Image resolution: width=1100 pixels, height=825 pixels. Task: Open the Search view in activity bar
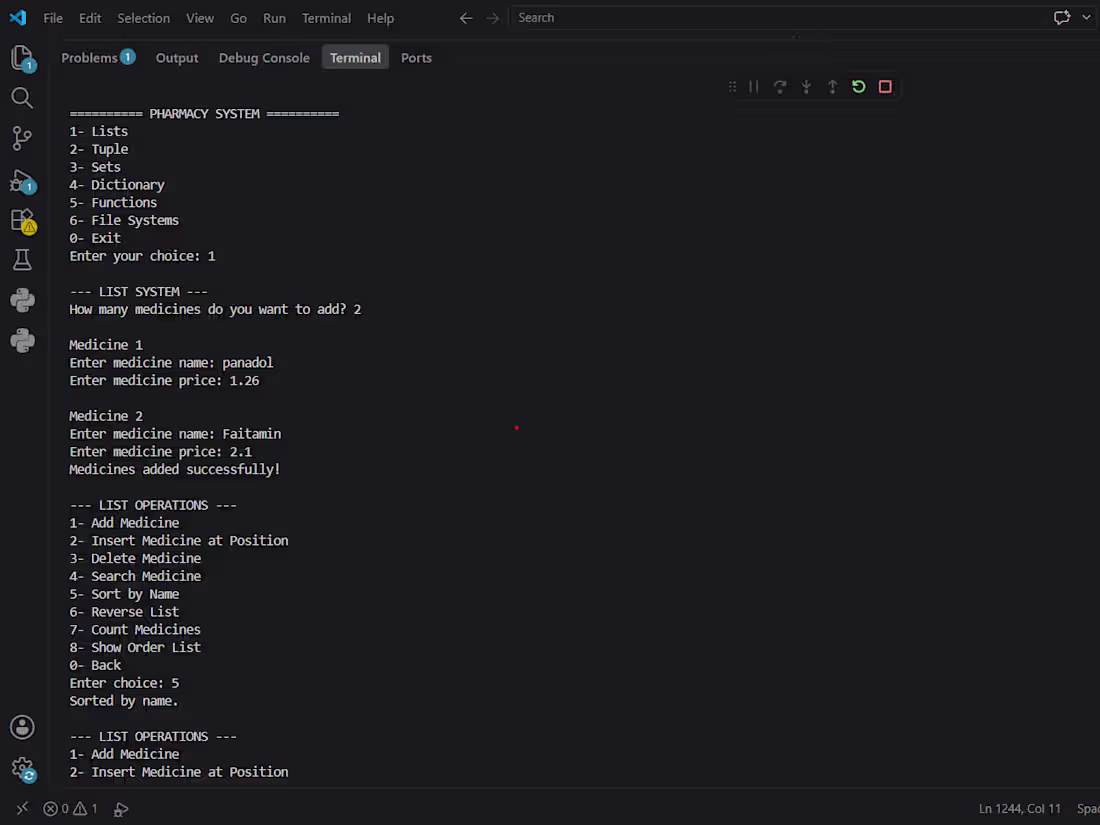22,98
